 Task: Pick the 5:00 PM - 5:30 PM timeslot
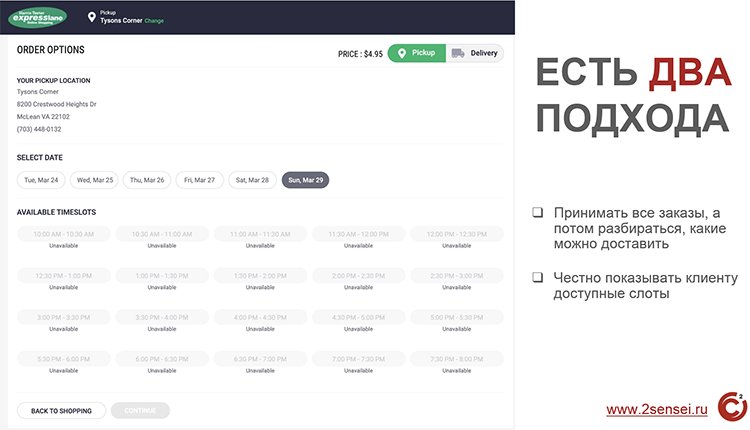click(457, 318)
